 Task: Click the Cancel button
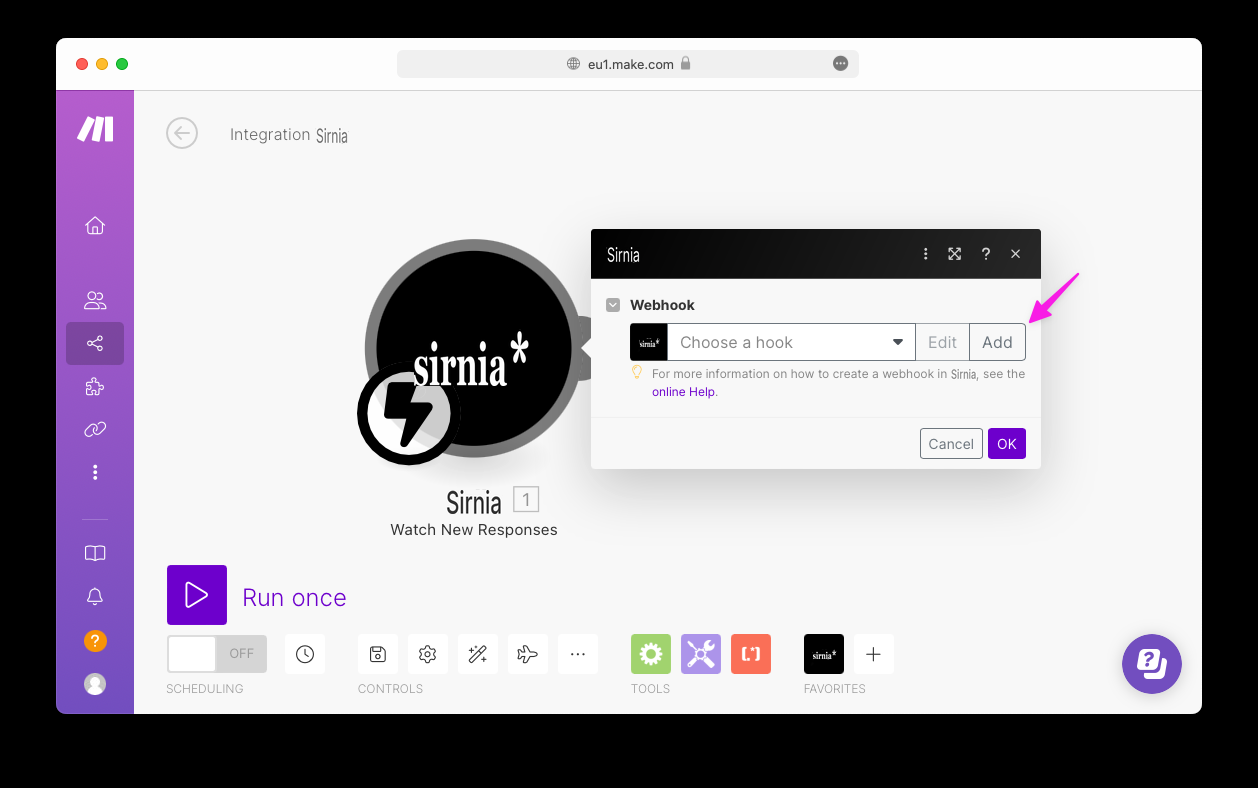951,444
